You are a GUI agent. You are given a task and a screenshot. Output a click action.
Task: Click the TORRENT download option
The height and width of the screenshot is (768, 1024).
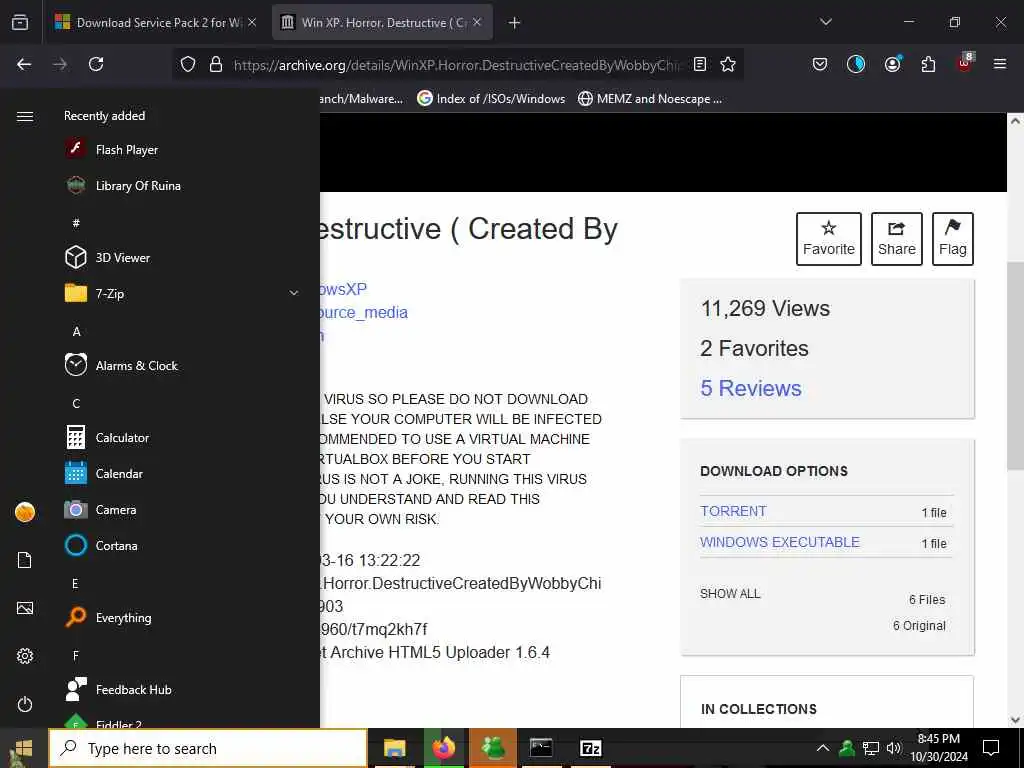(733, 511)
